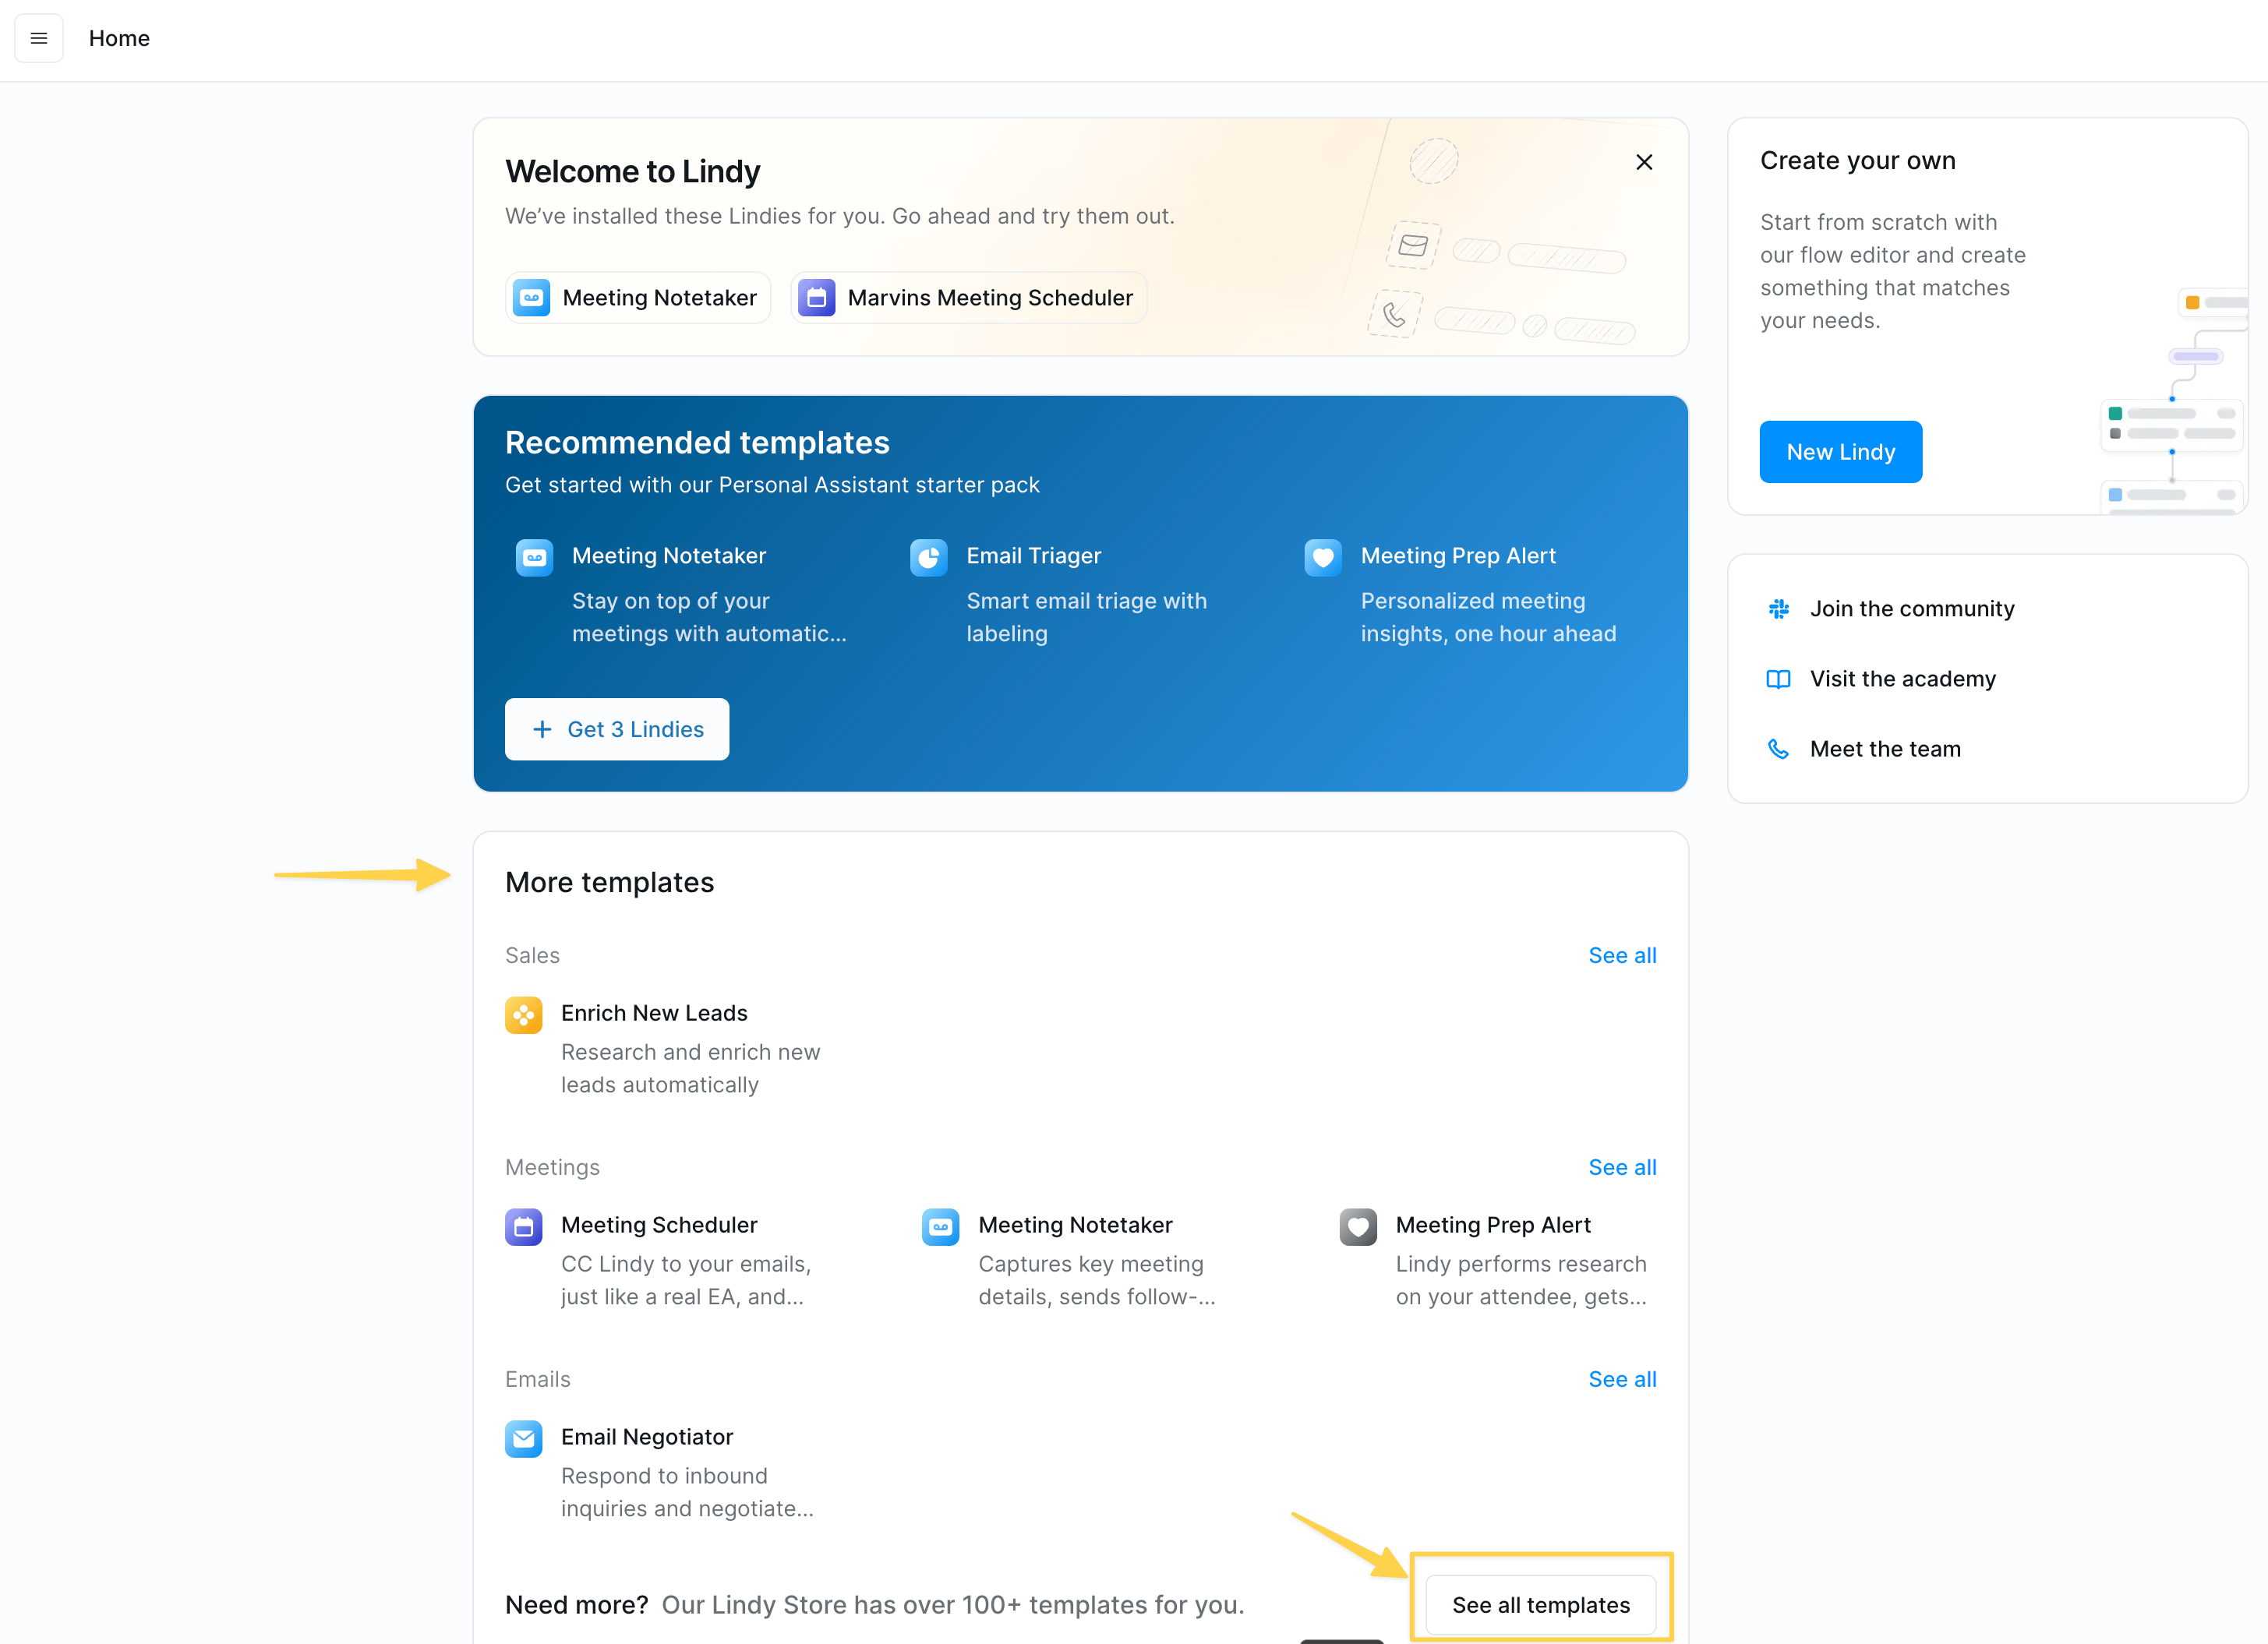Open Meeting Notetaker chip in welcome card

(x=638, y=298)
